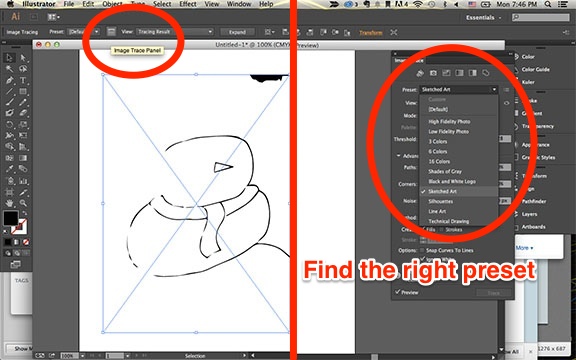
Task: Select the Column Graph tool
Action: 23,181
